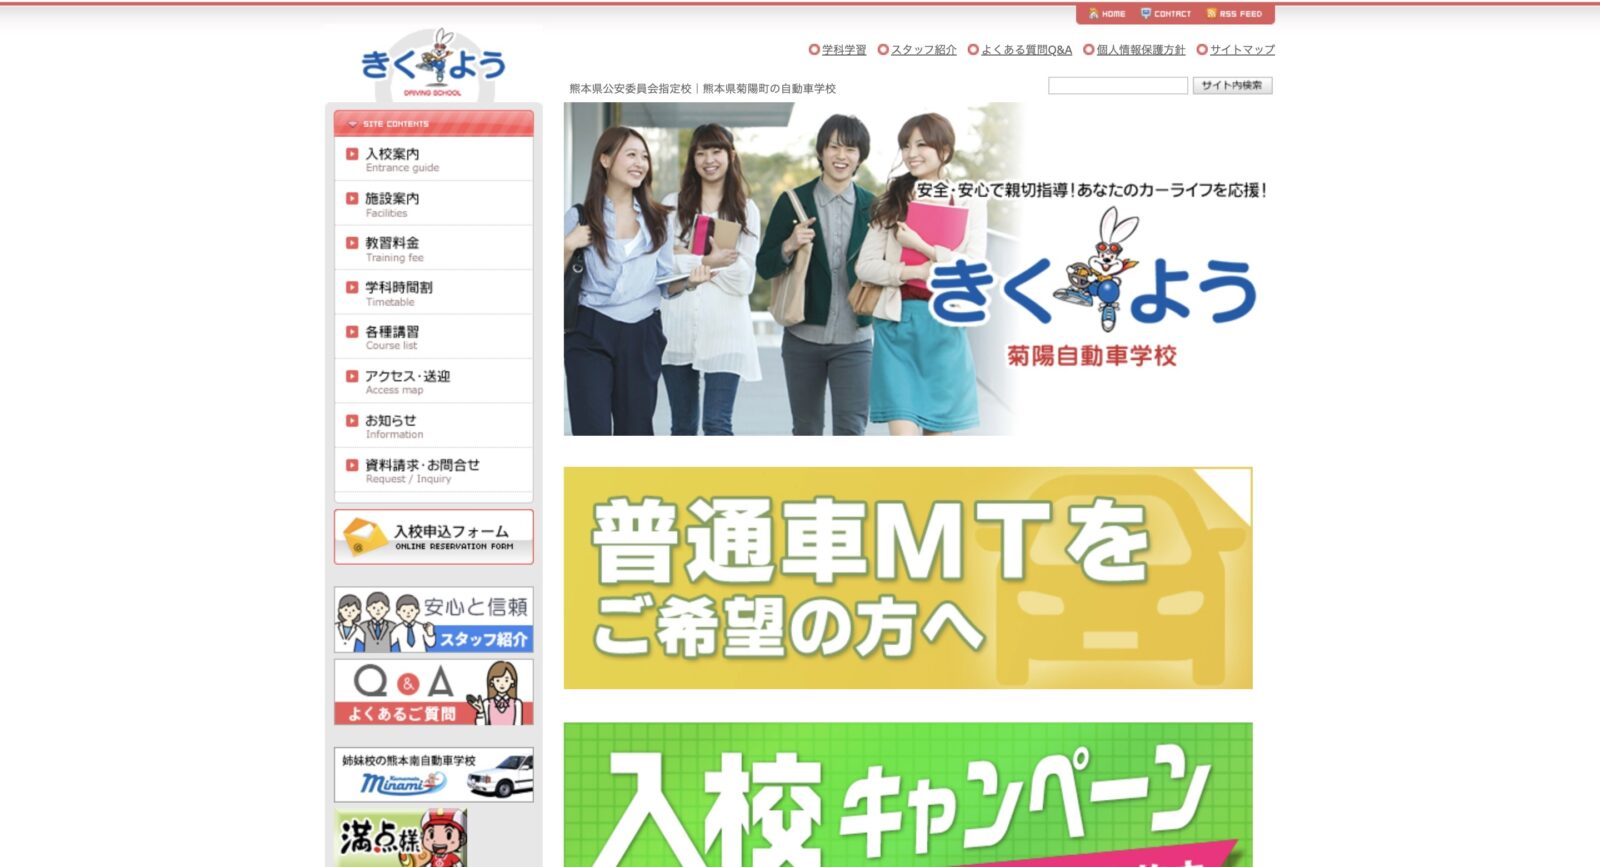1600x867 pixels.
Task: Click the red arrow icon beside 施設案内
Action: [352, 198]
